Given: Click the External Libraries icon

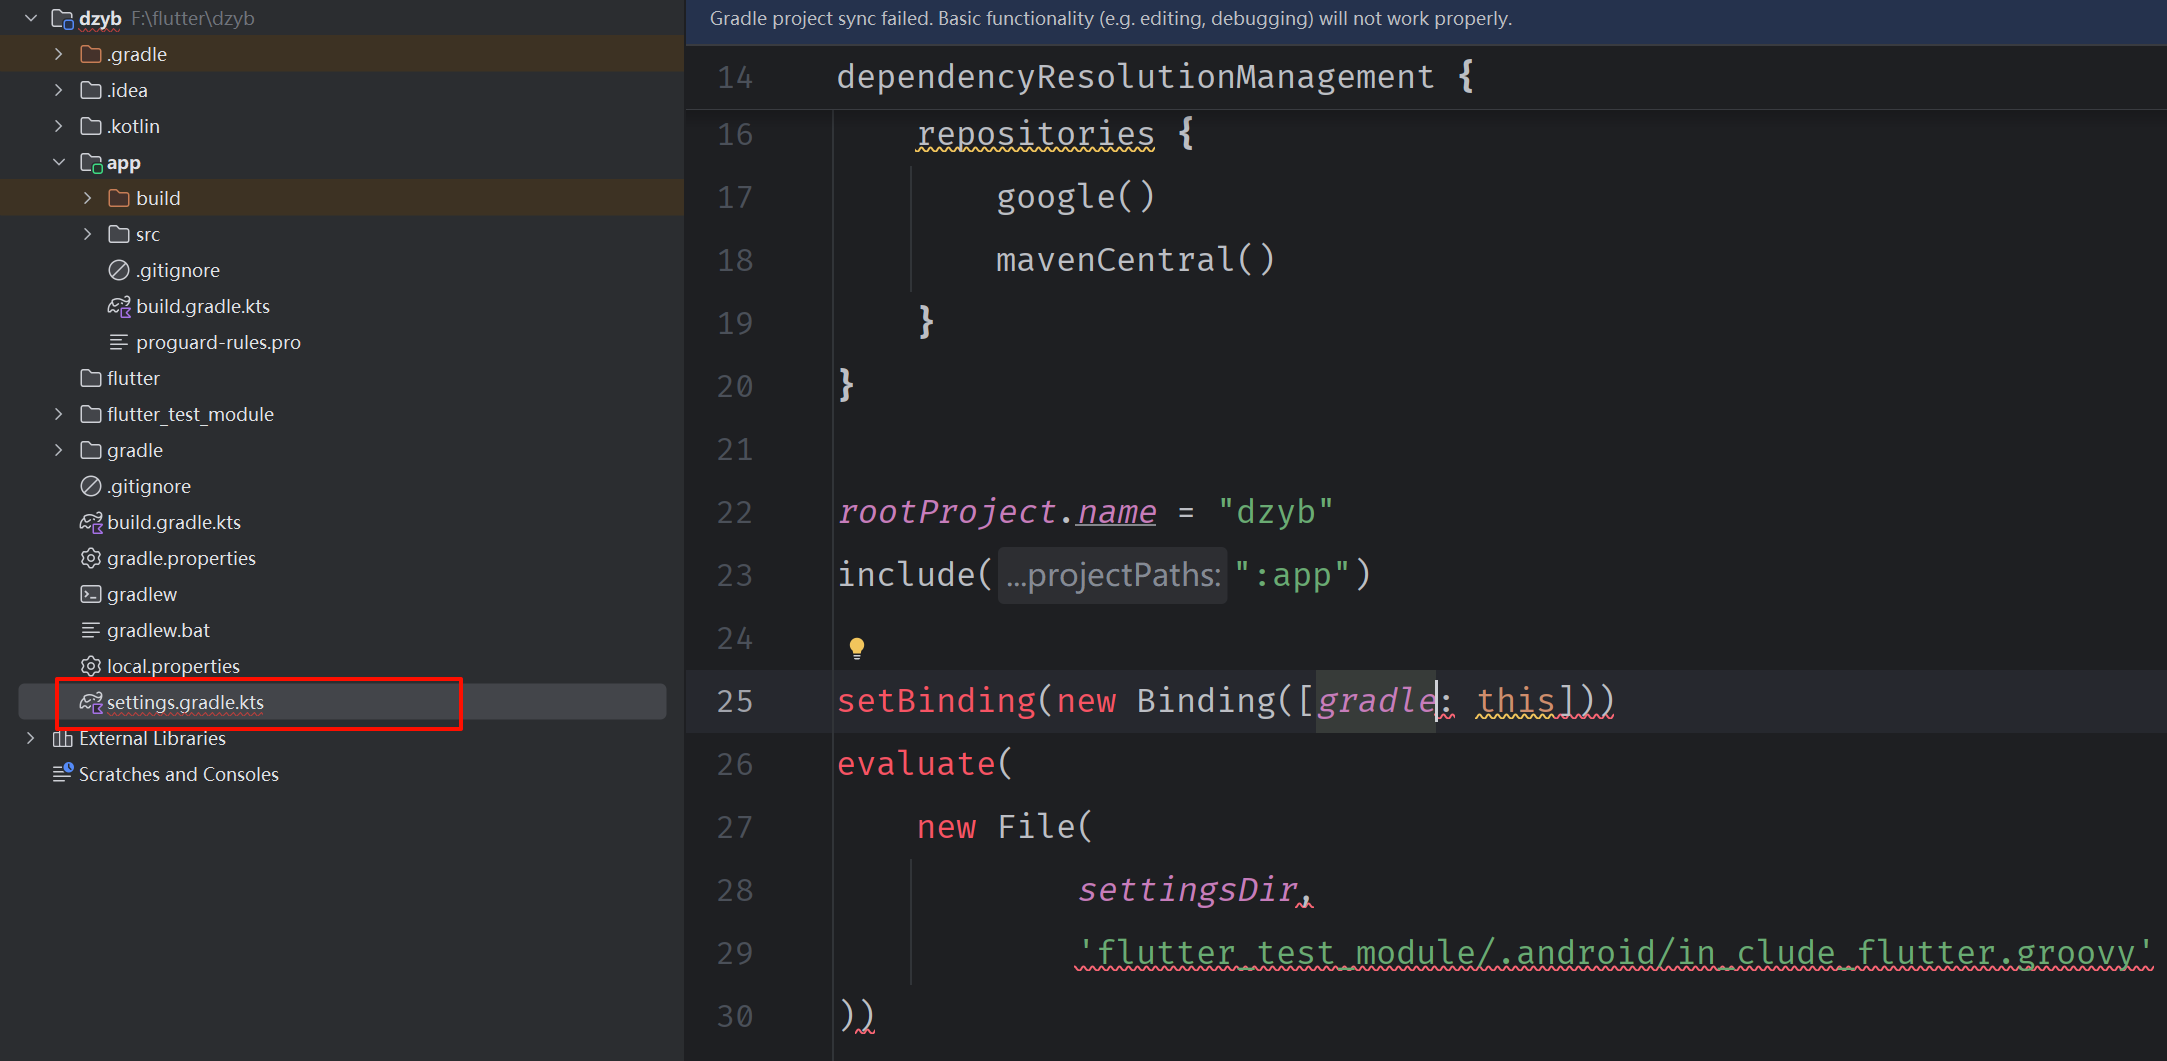Looking at the screenshot, I should [63, 738].
